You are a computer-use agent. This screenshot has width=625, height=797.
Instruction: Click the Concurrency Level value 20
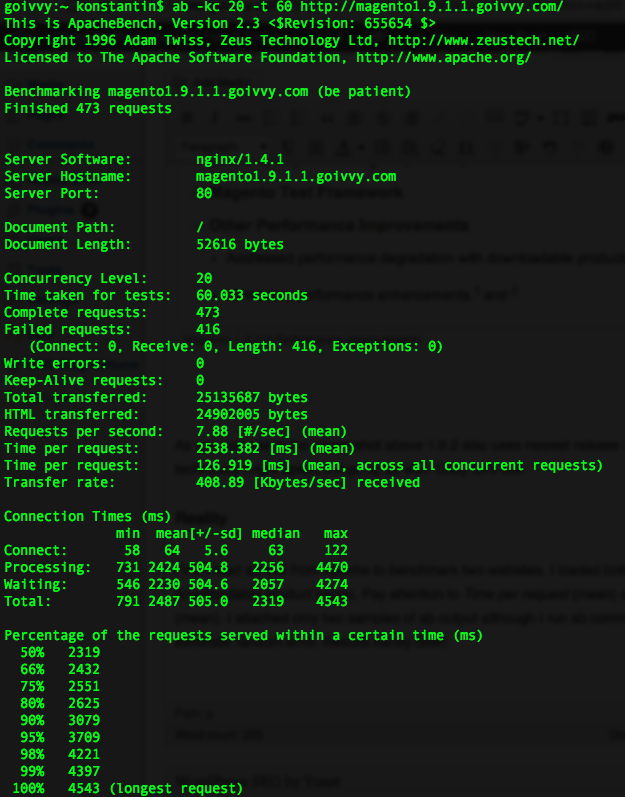[204, 279]
